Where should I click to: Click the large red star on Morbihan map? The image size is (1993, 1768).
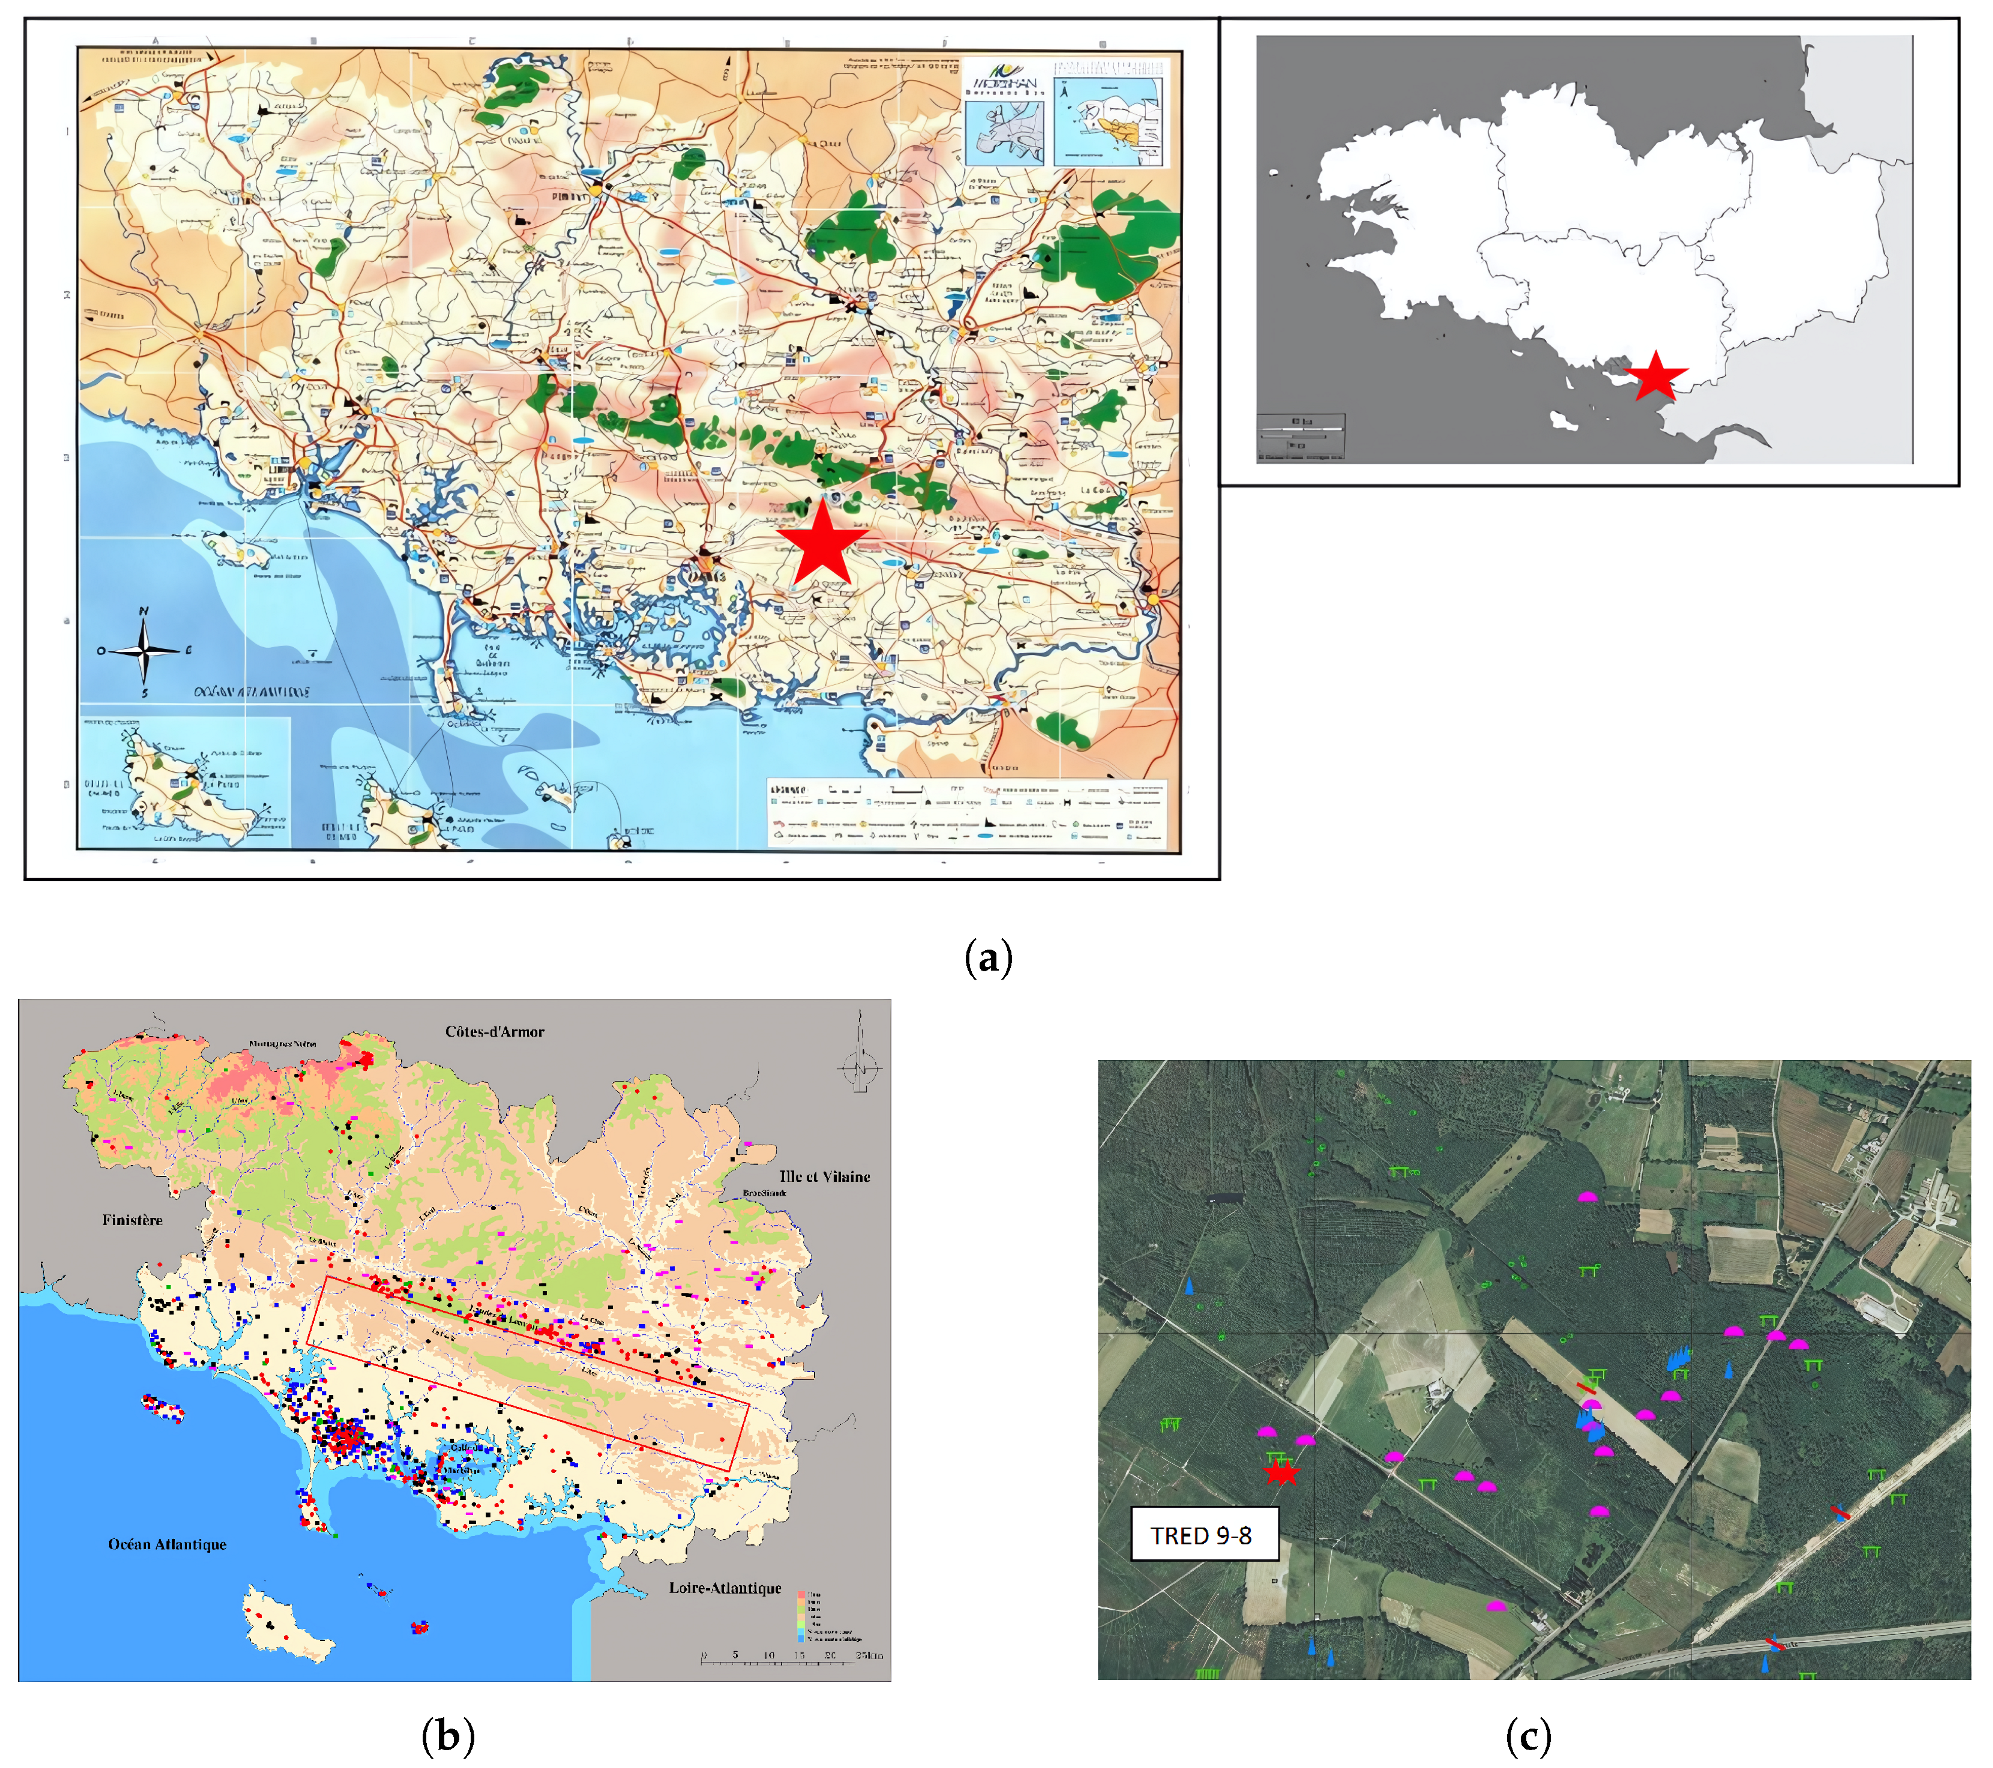(x=822, y=543)
